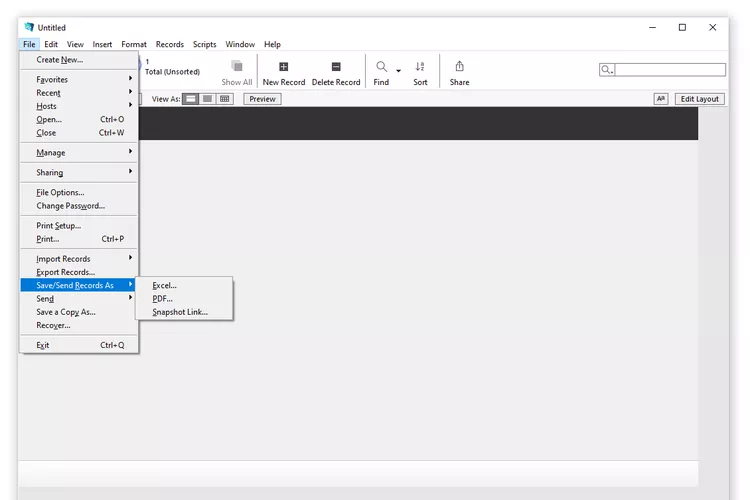
Task: Close the Untitled window
Action: pyautogui.click(x=713, y=27)
